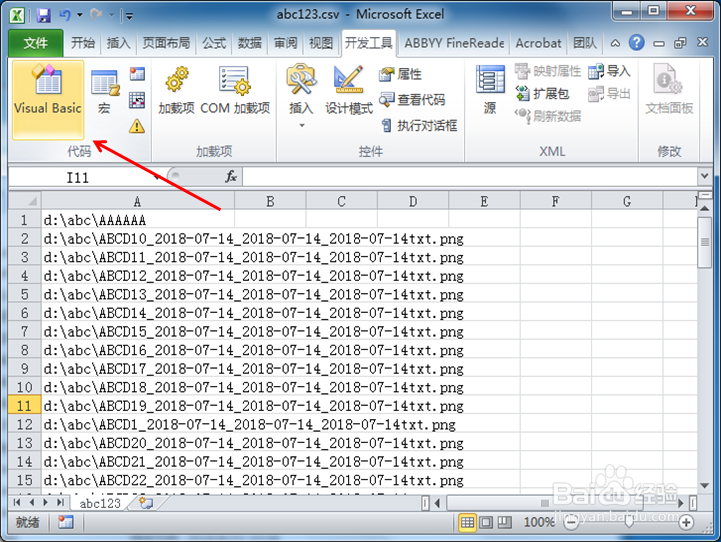Viewport: 721px width, 542px height.
Task: Click Refresh Data (刷新数据)
Action: click(548, 115)
